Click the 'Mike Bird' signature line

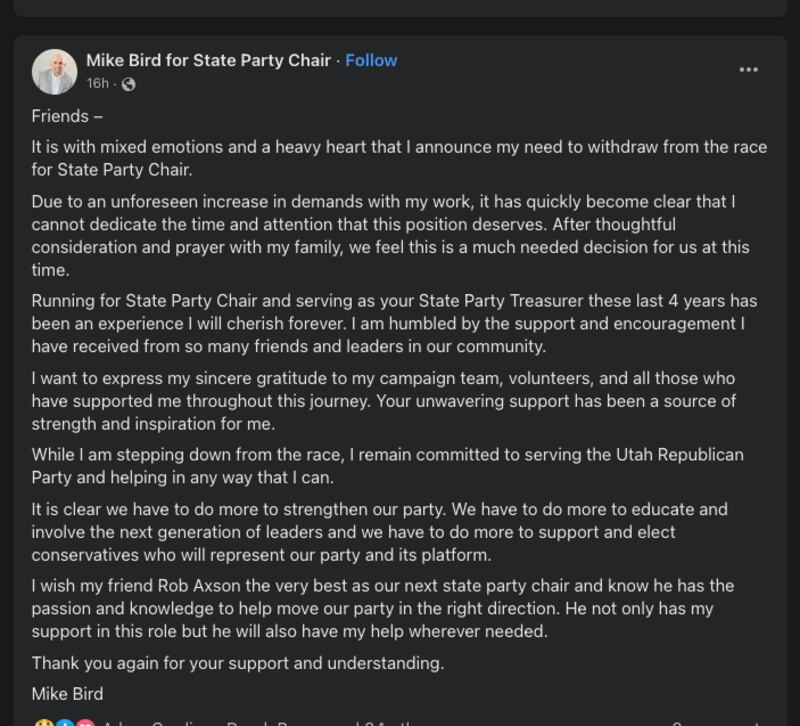coord(67,694)
